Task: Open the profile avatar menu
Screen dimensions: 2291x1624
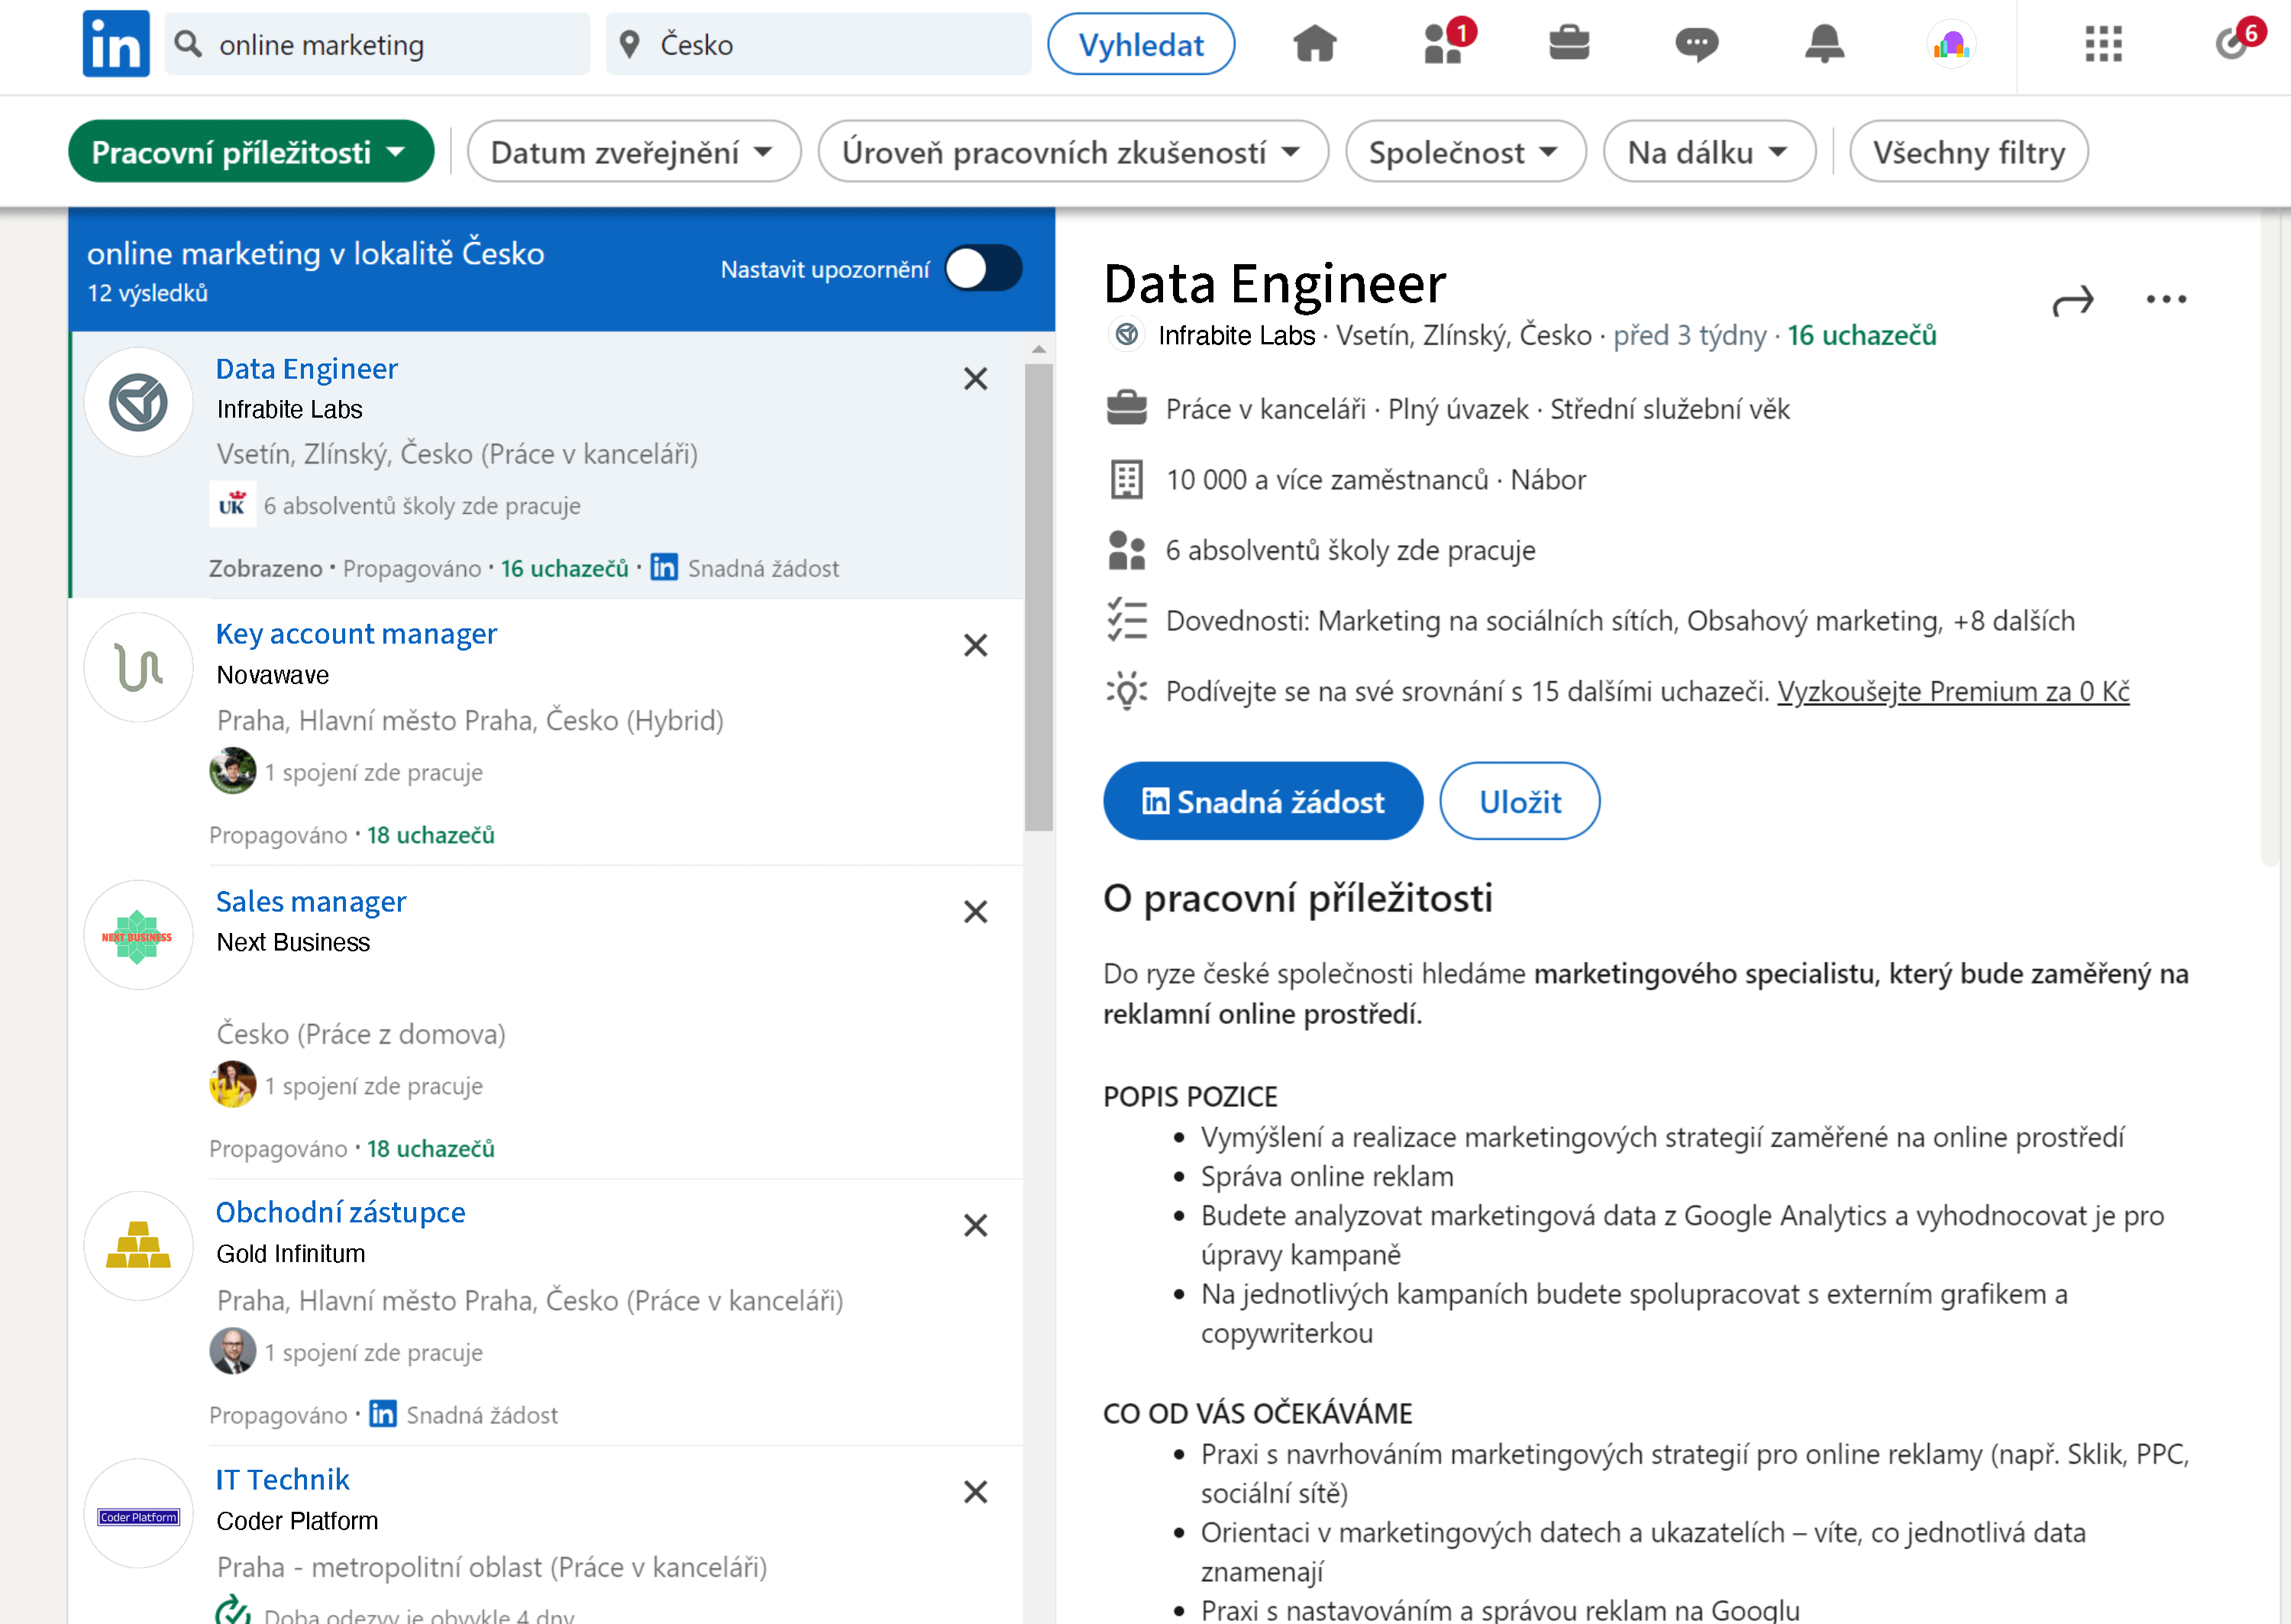Action: click(x=1951, y=44)
